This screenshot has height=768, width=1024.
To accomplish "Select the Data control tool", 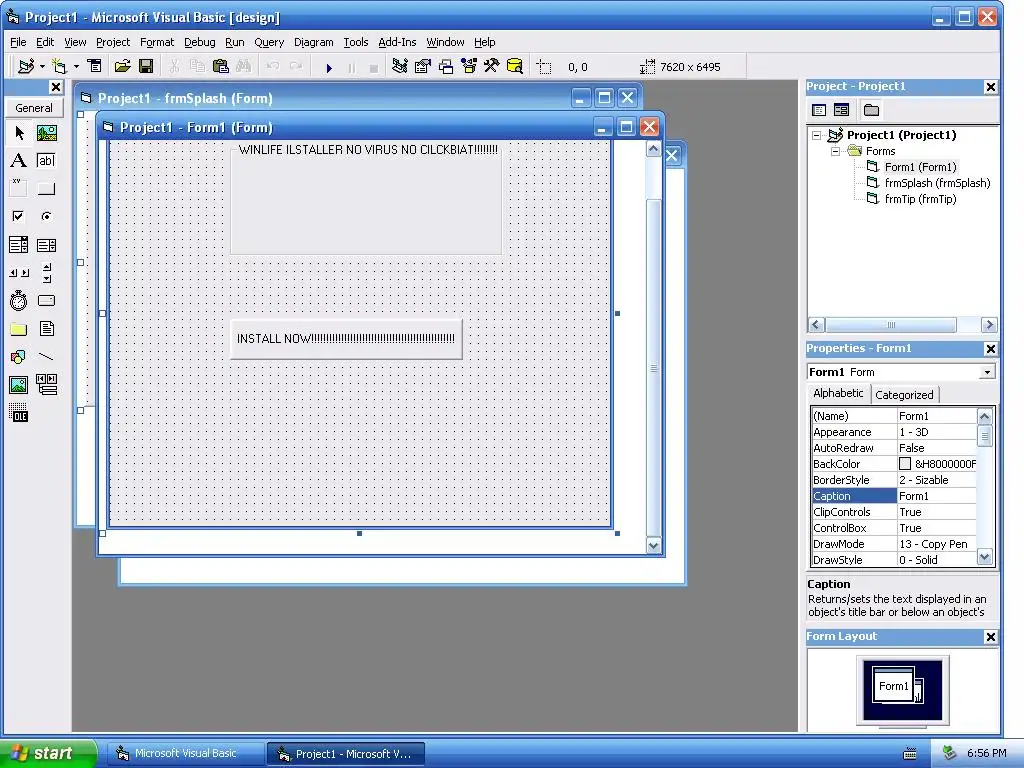I will pyautogui.click(x=46, y=385).
